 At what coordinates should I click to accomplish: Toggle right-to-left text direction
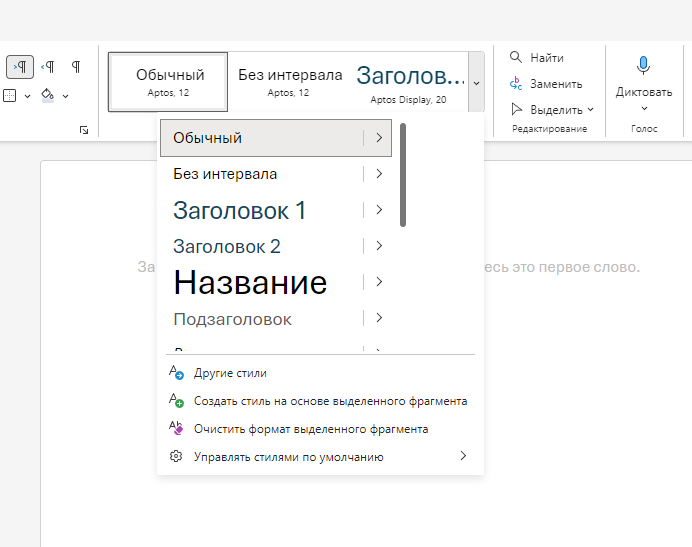click(47, 67)
